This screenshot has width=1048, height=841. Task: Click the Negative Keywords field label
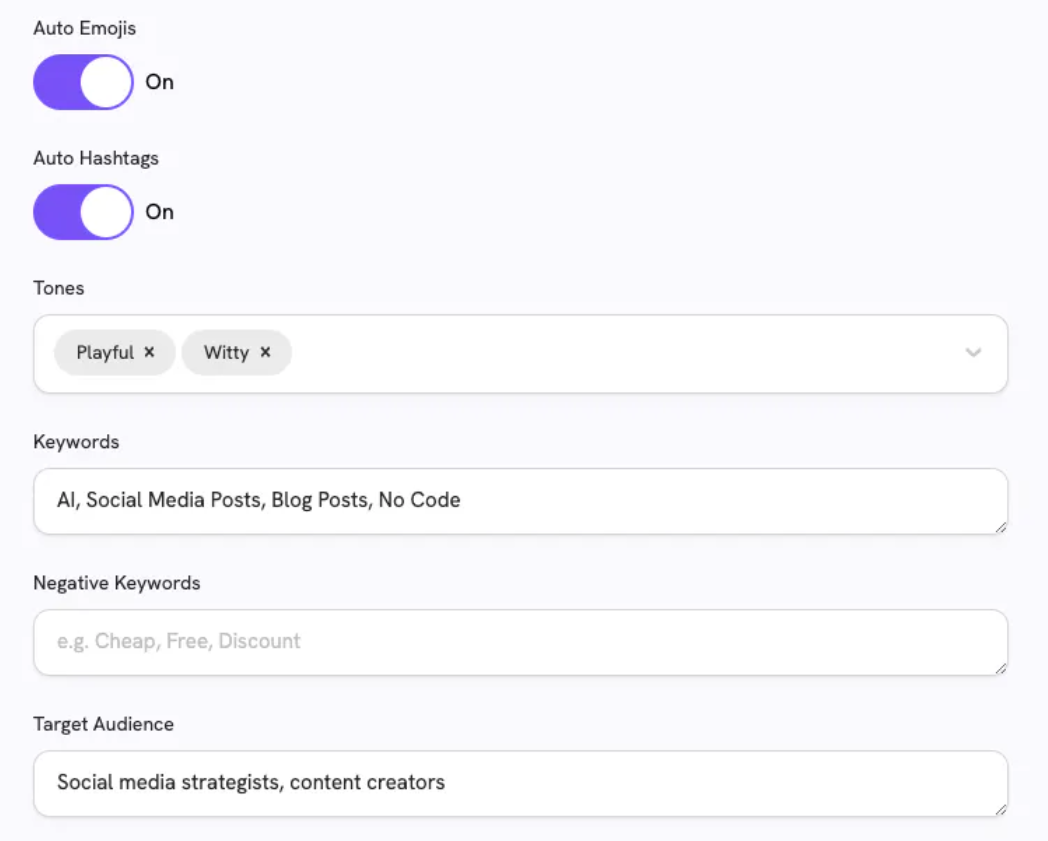point(117,583)
